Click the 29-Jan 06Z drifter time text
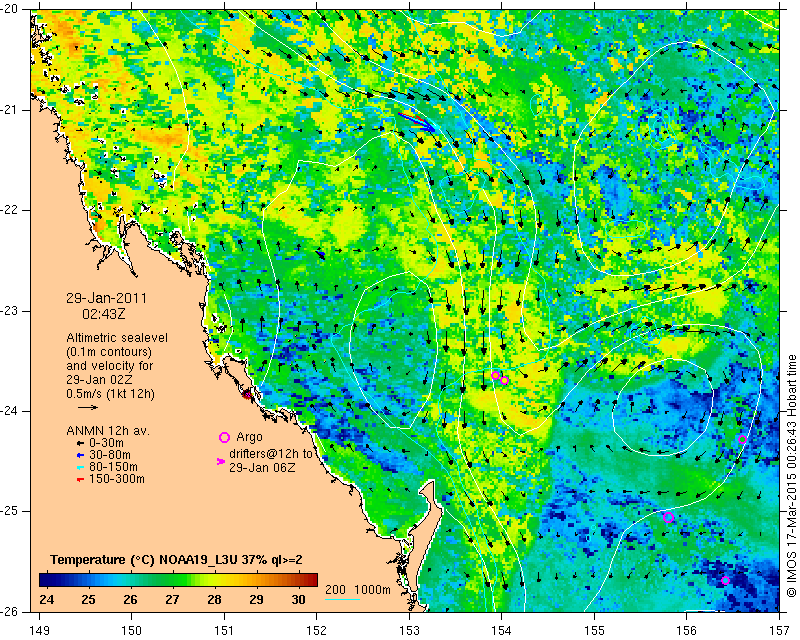 pos(262,467)
